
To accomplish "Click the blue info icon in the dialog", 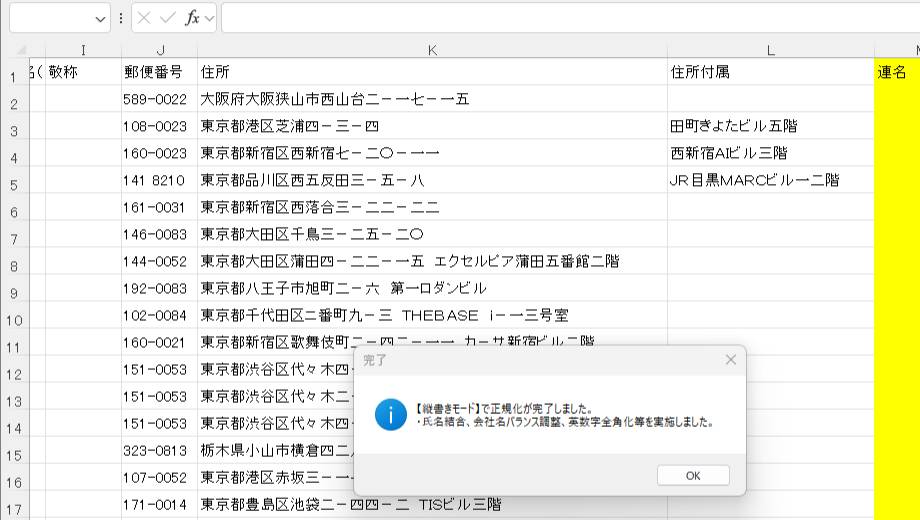I will click(x=390, y=415).
